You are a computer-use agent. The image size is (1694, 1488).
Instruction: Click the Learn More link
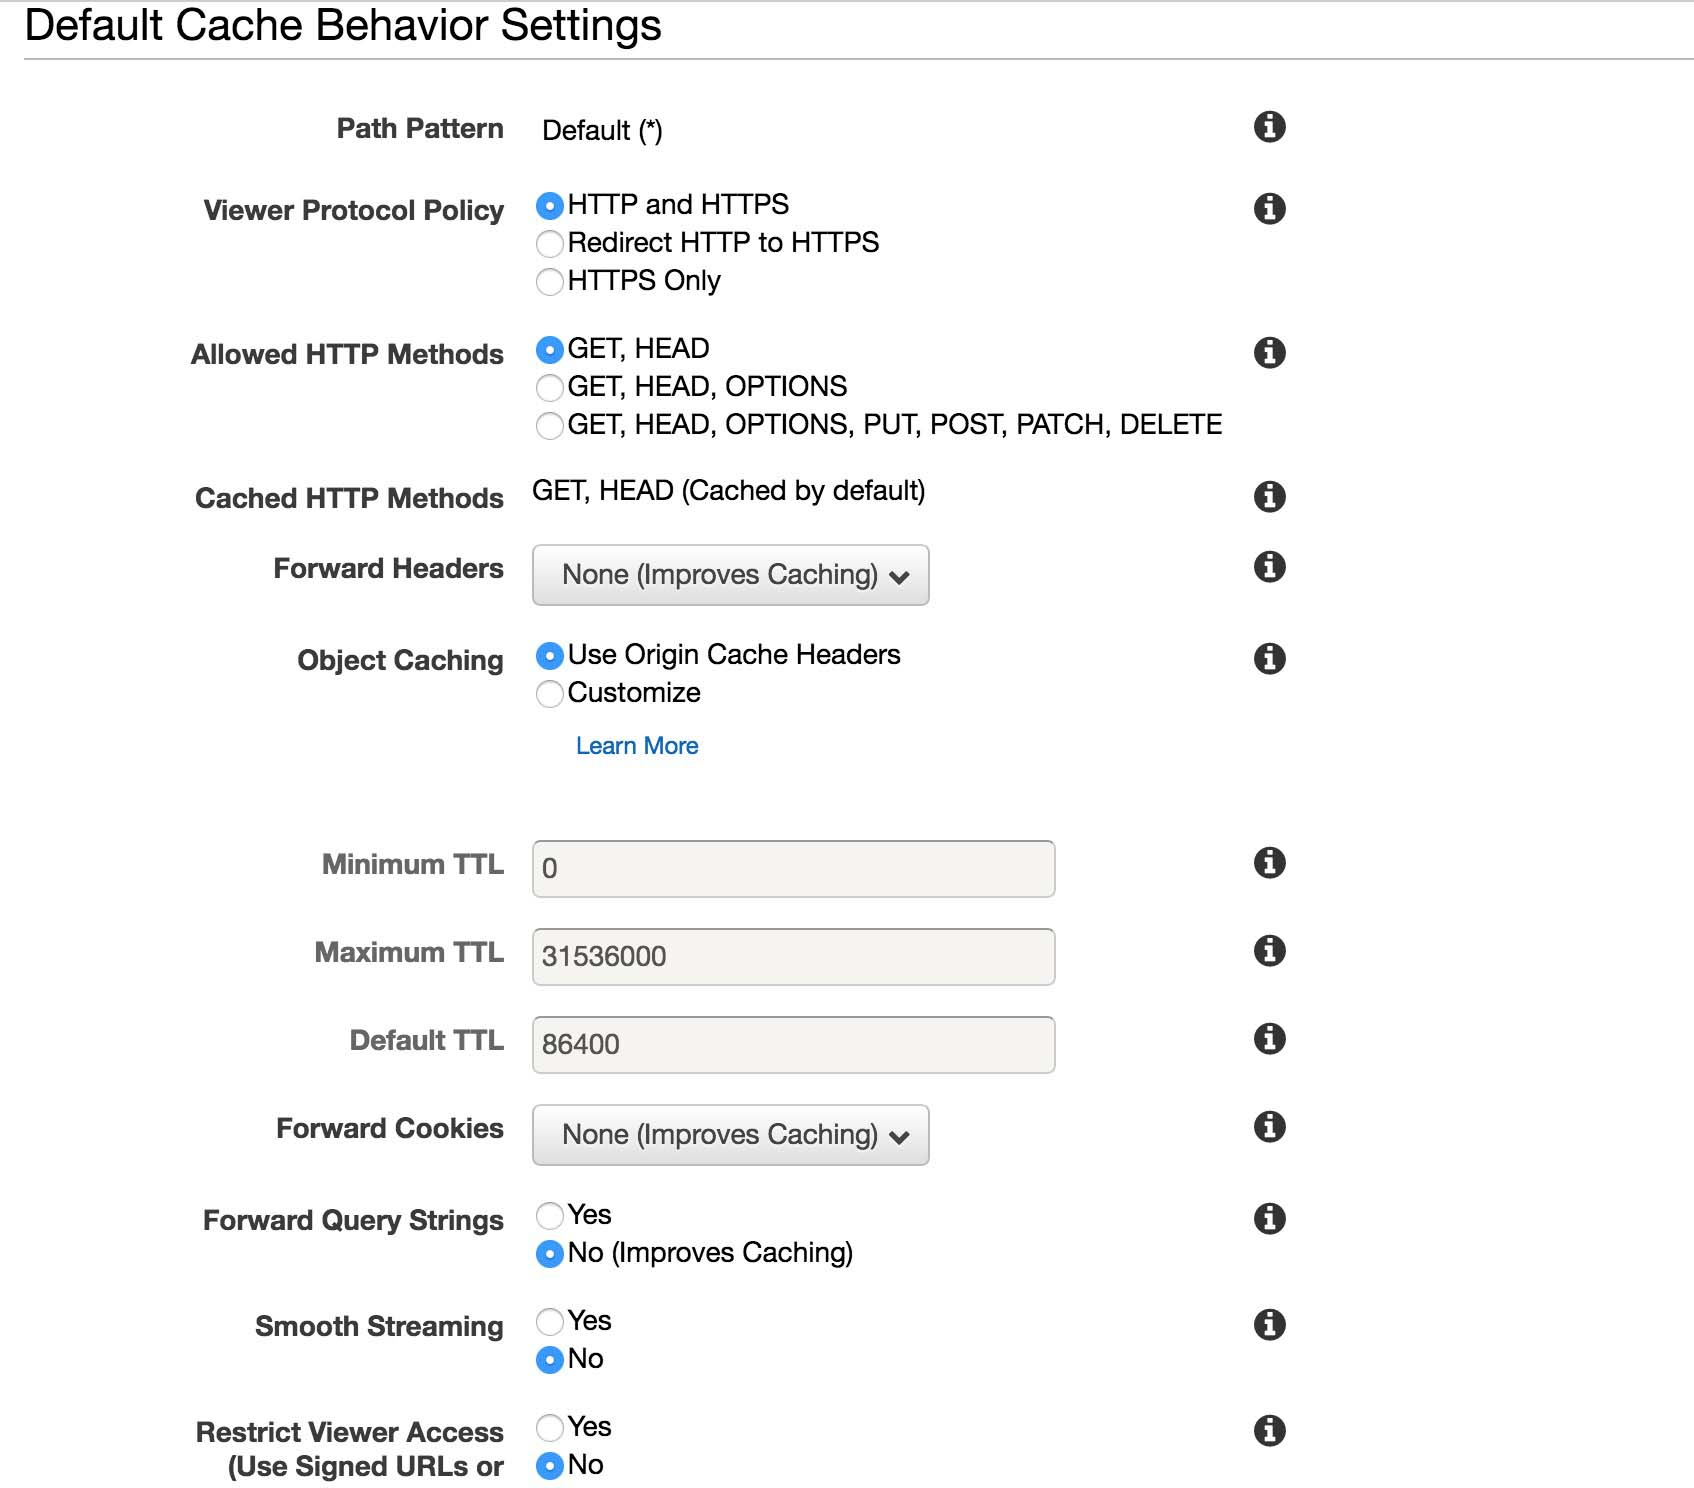(638, 746)
